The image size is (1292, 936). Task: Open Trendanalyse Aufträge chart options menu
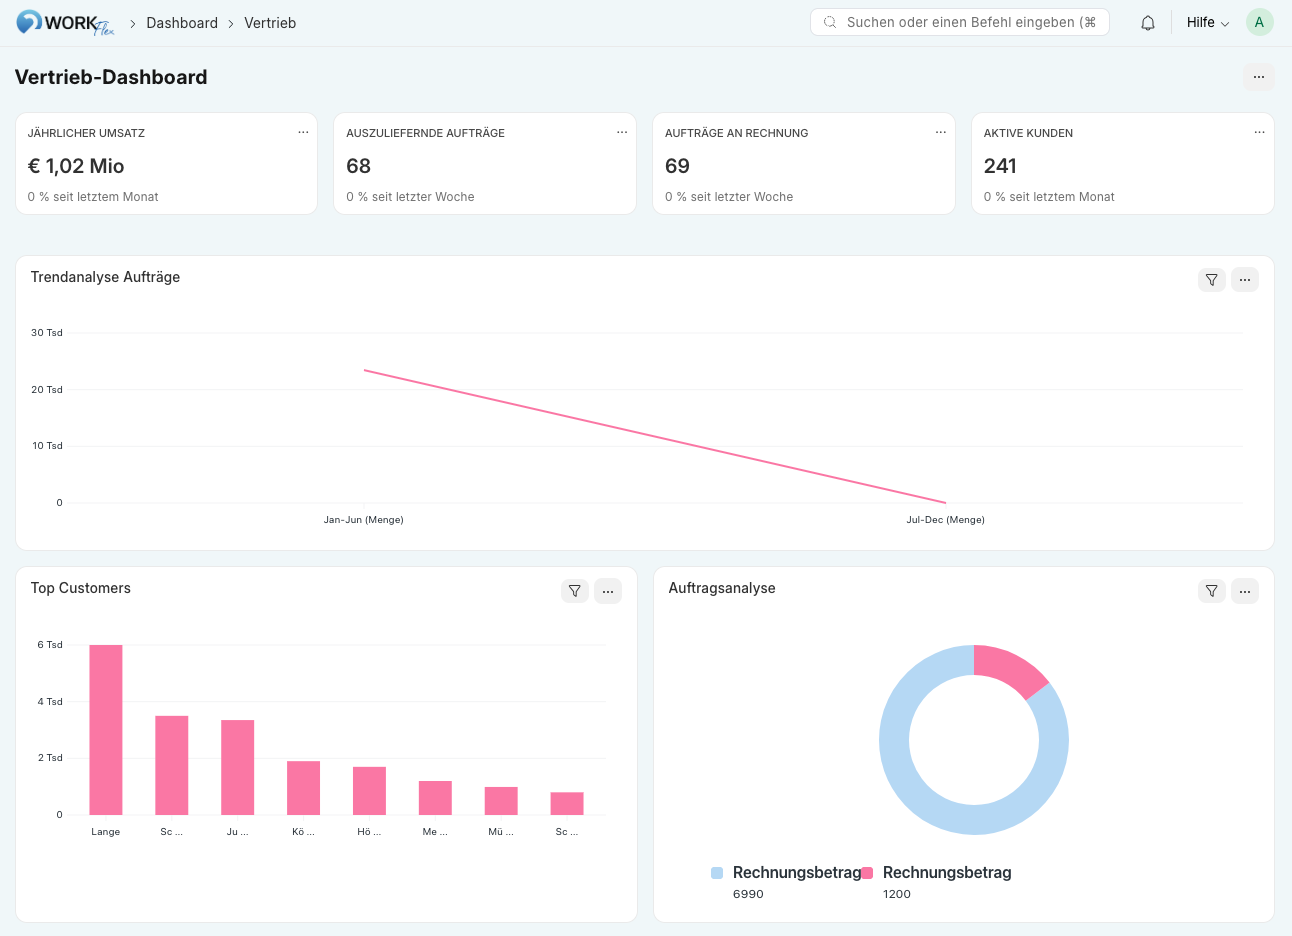coord(1245,280)
